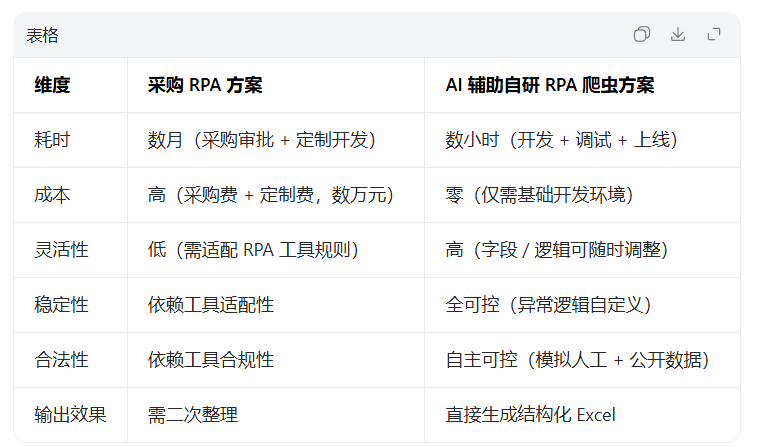Viewport: 780px width, 447px height.
Task: Click the '灵活性' row label
Action: point(61,250)
